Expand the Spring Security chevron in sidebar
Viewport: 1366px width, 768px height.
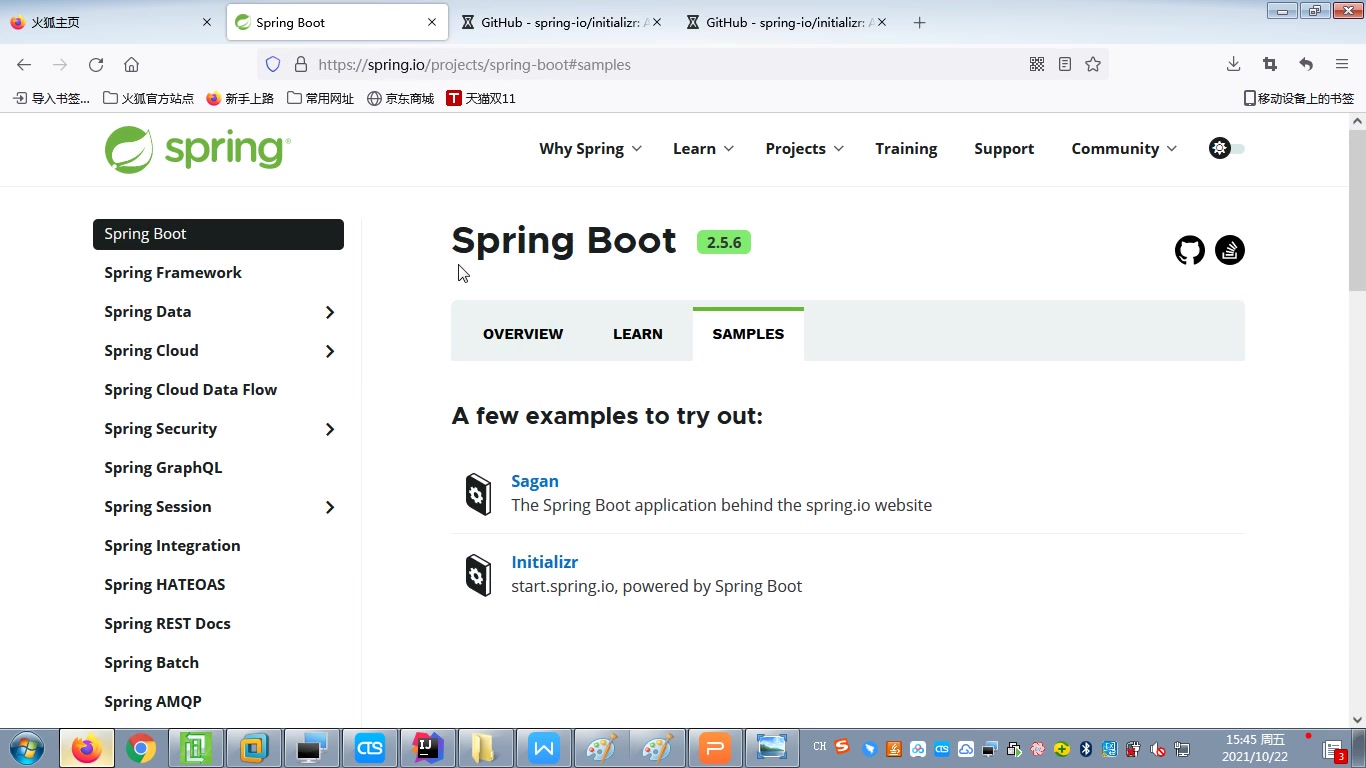pyautogui.click(x=330, y=430)
